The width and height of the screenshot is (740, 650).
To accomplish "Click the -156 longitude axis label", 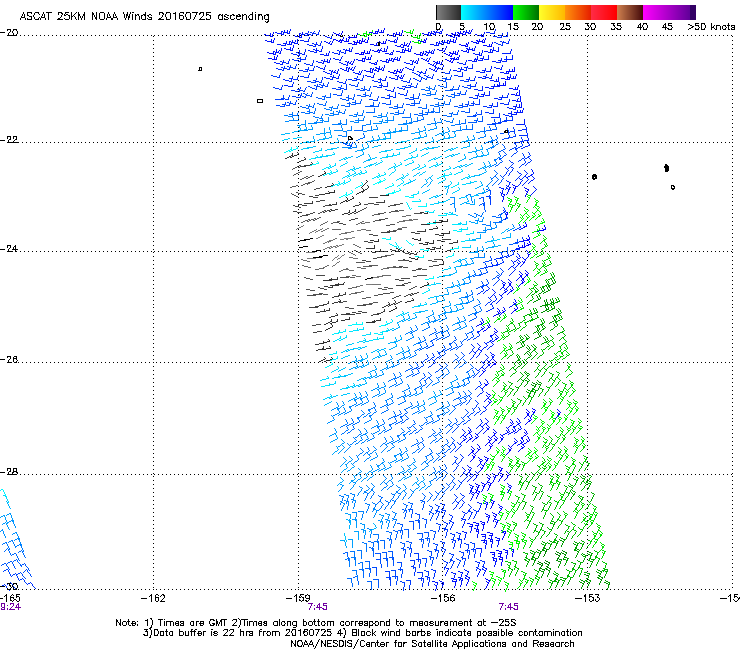I will coord(443,599).
